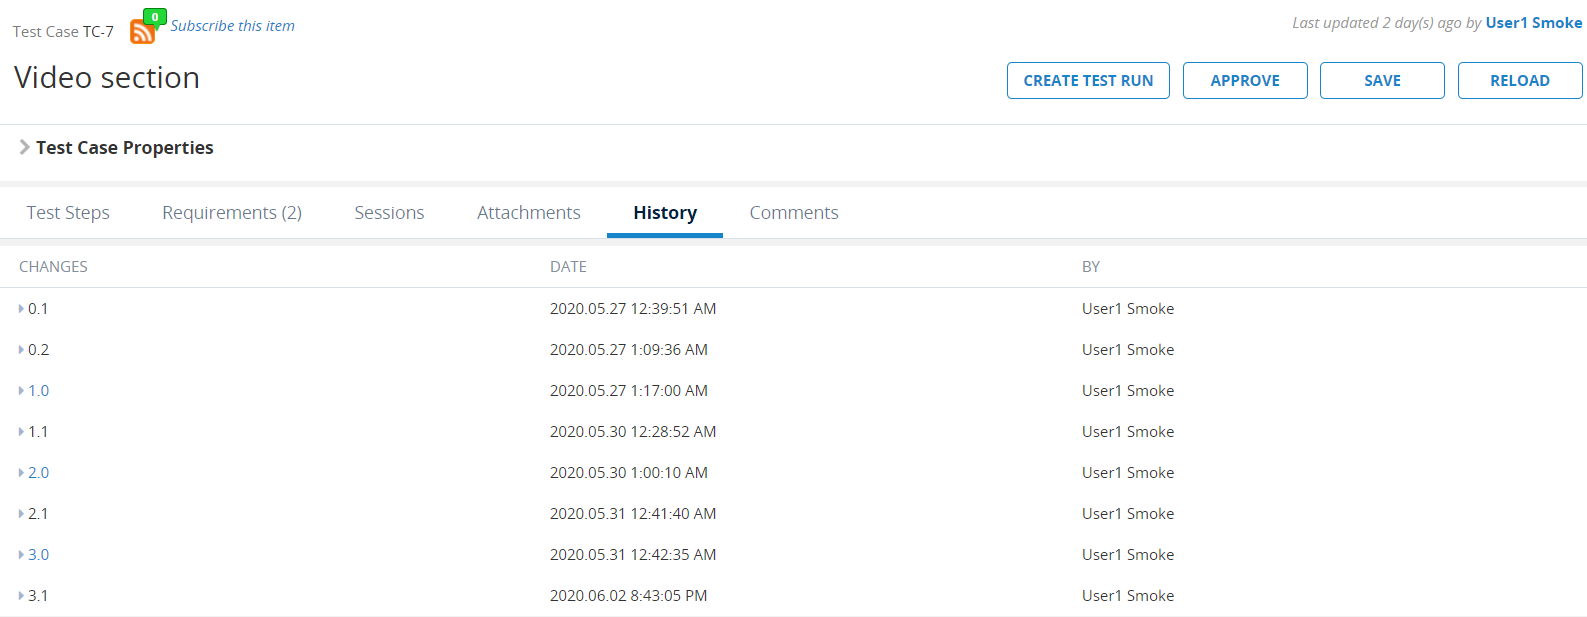
Task: Open the User1 Smoke profile link
Action: (1533, 23)
